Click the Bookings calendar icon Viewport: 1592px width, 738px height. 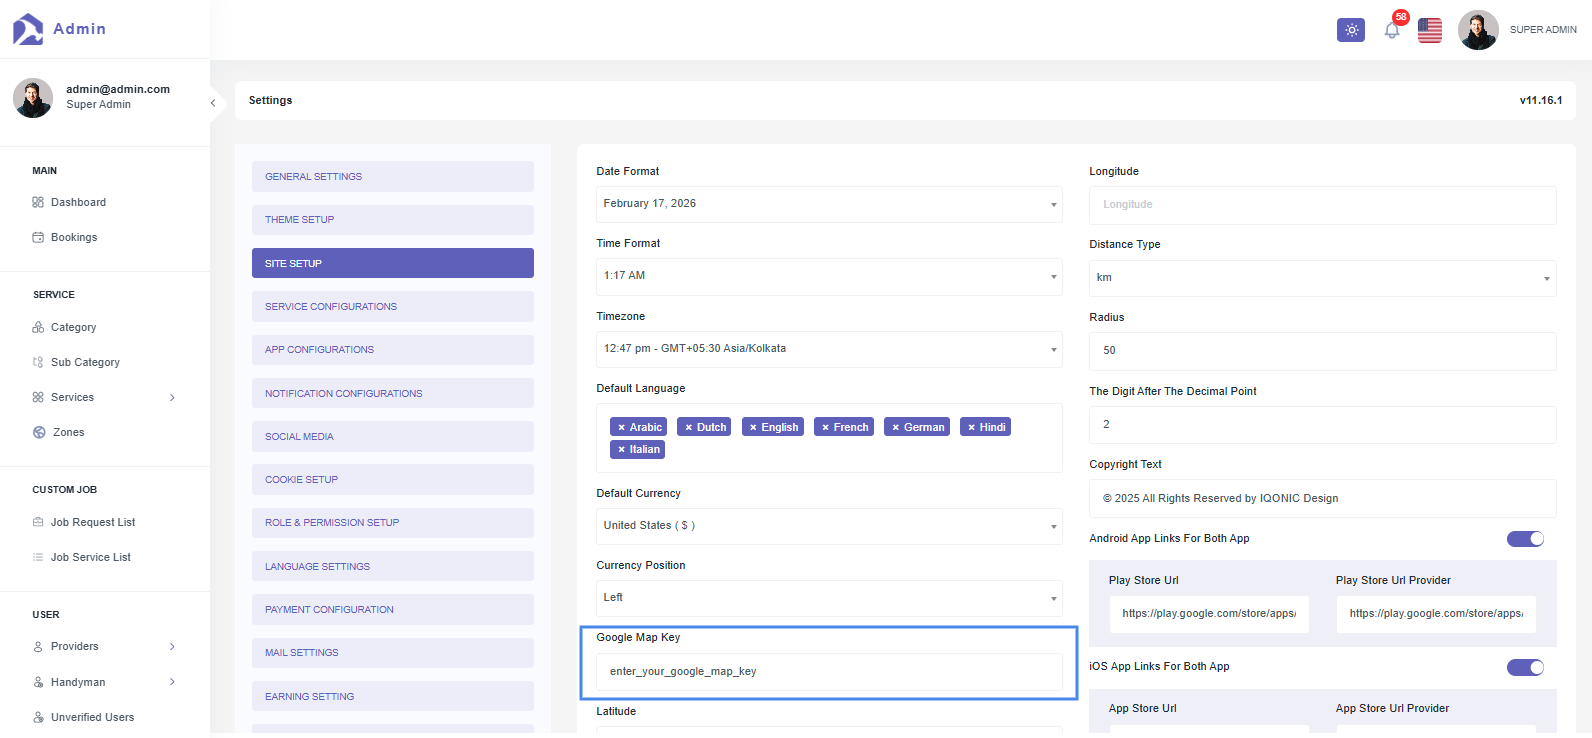38,237
